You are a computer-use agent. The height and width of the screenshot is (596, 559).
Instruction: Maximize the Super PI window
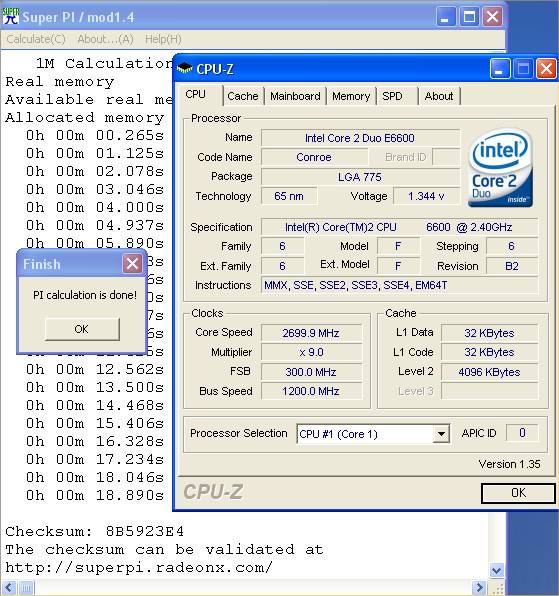469,17
